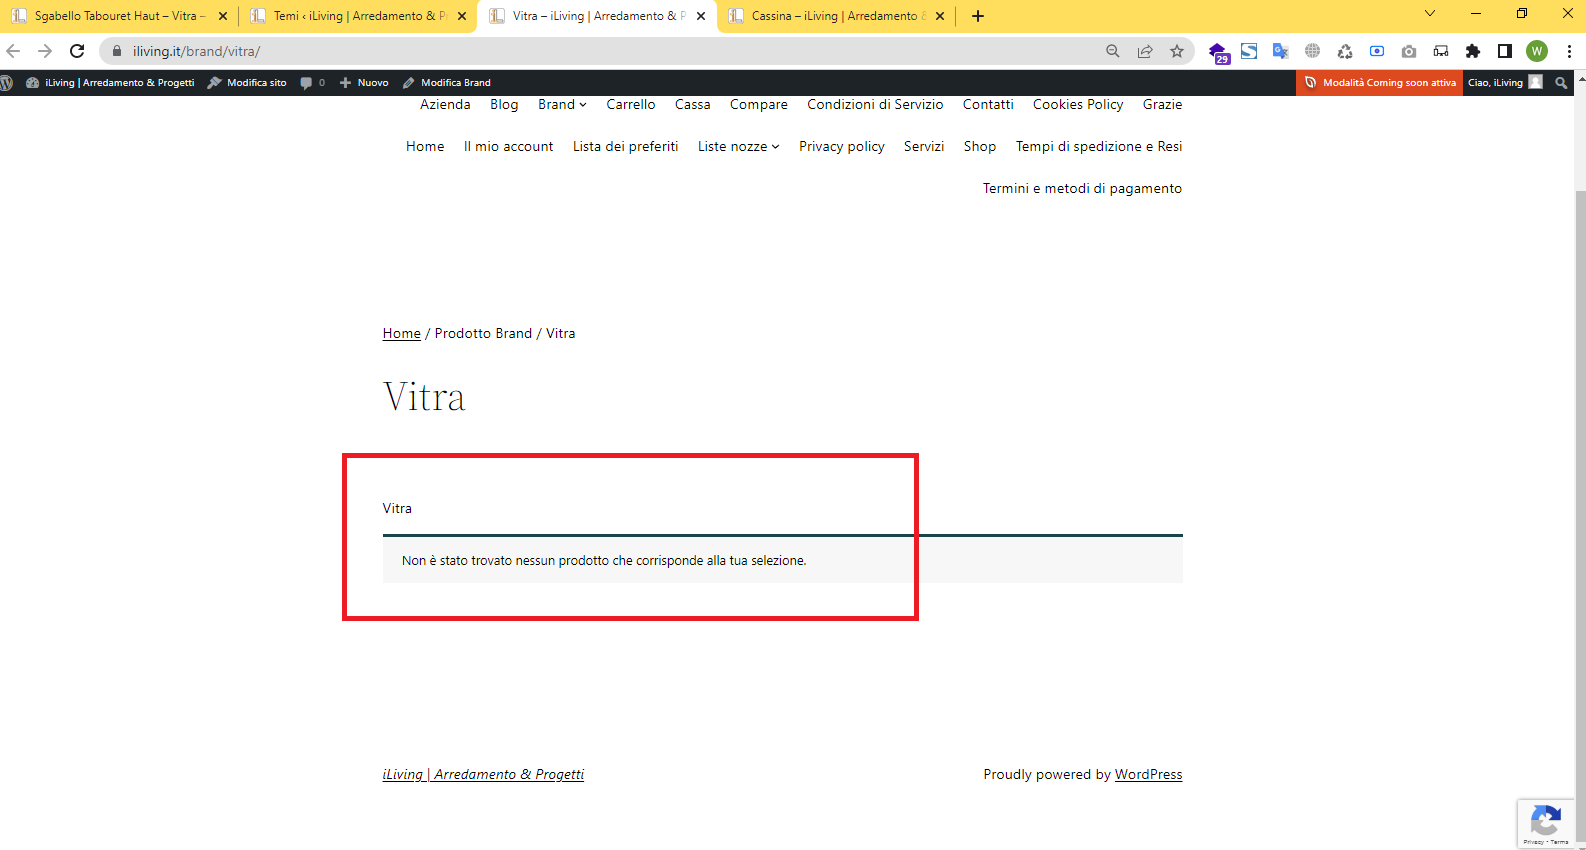The height and width of the screenshot is (850, 1586).
Task: Click the blue screen recorder extension icon
Action: click(1377, 51)
